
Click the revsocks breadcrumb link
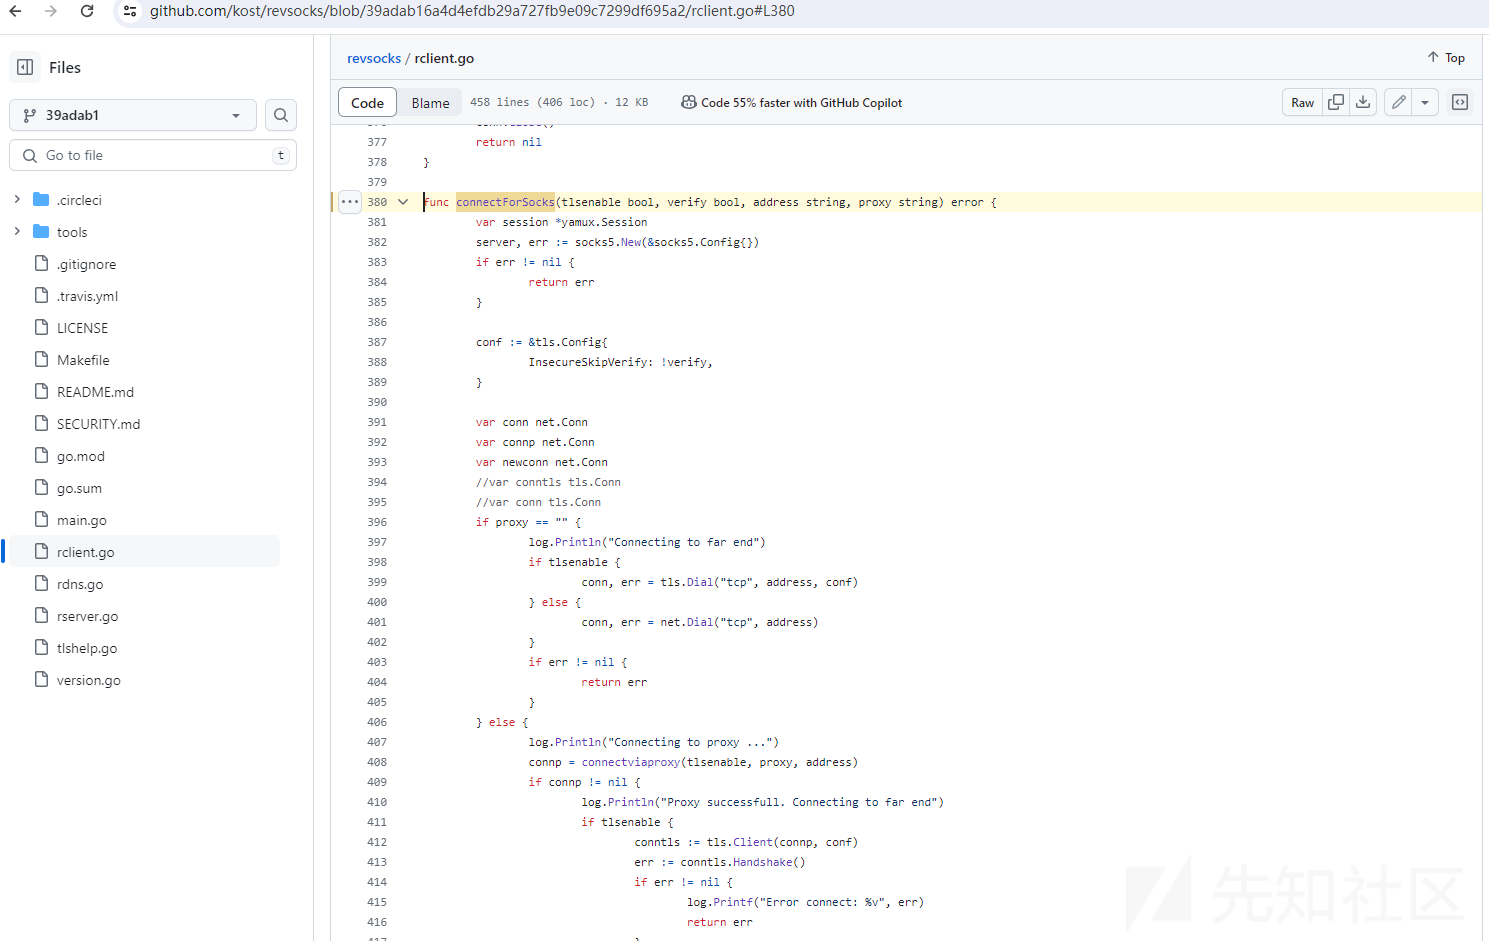(x=374, y=58)
